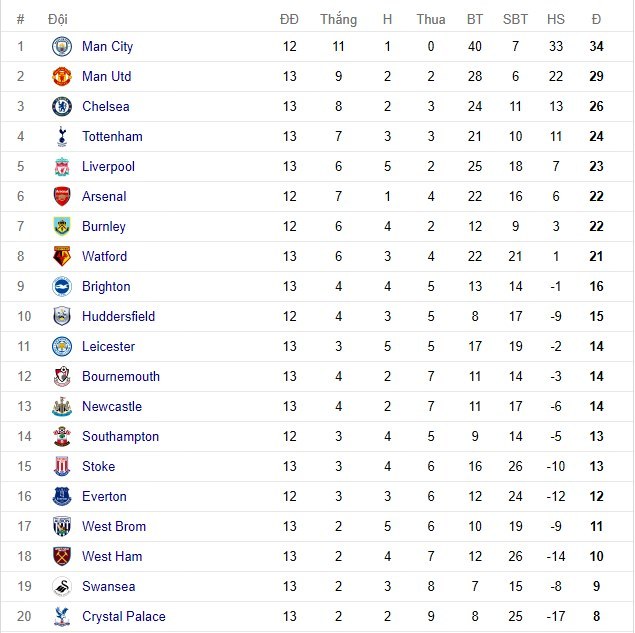Click the Watford club crest
Viewport: 635px width, 633px height.
[x=63, y=257]
